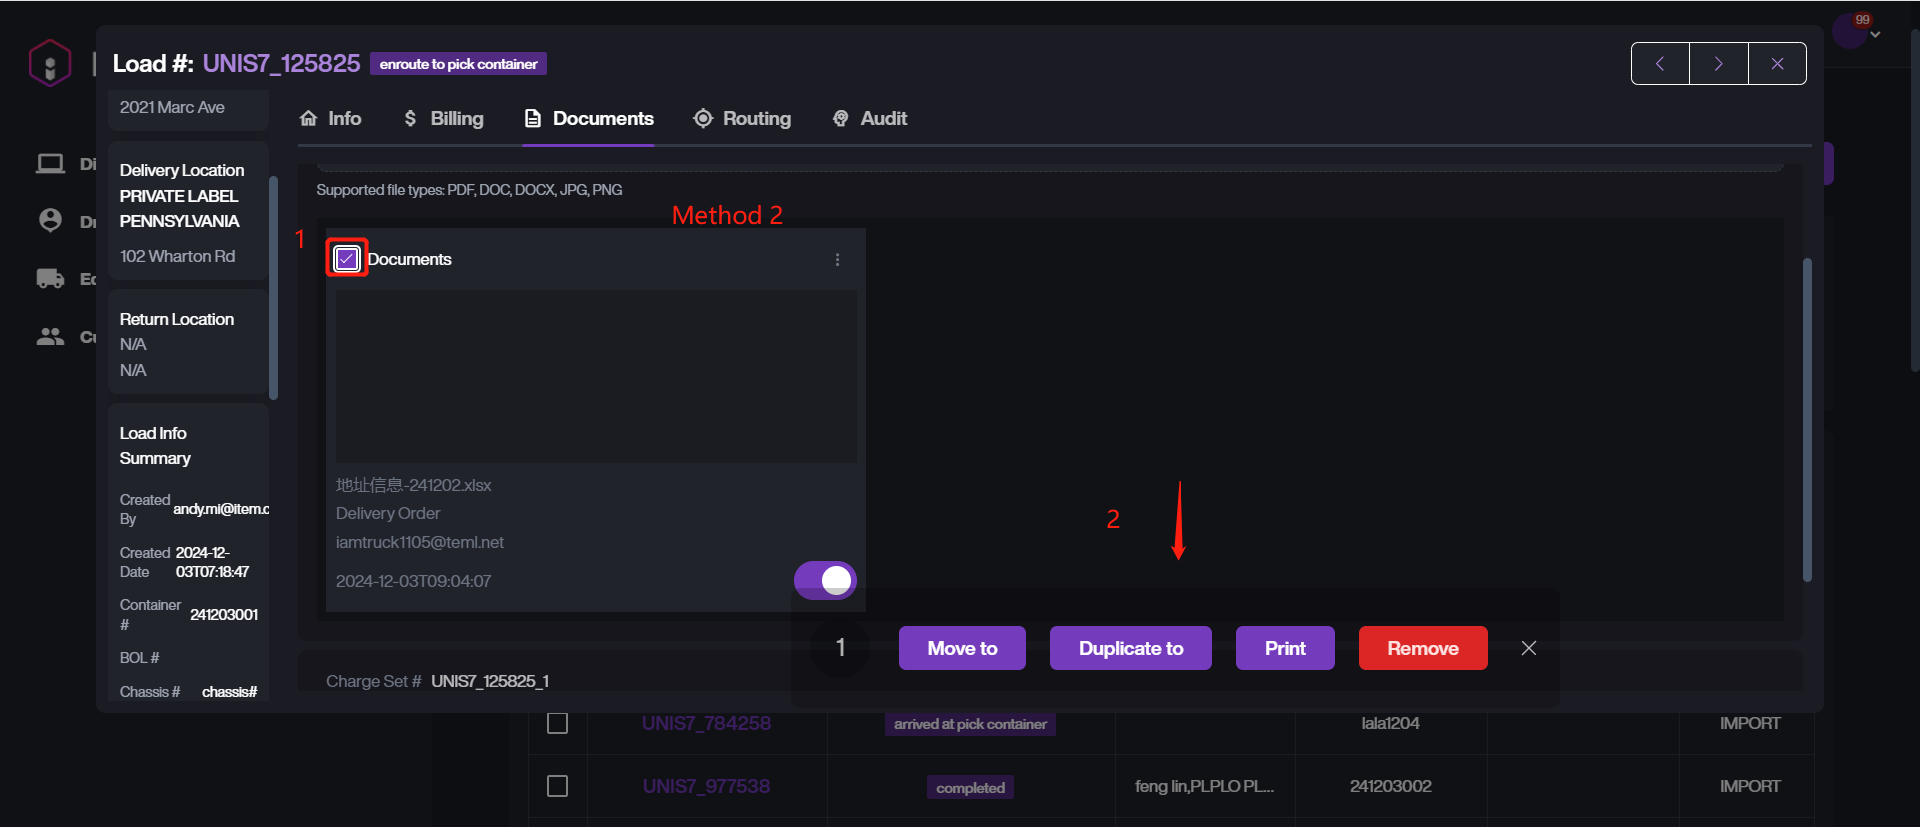Expand the user account dropdown chevron
This screenshot has height=827, width=1920.
[1876, 35]
